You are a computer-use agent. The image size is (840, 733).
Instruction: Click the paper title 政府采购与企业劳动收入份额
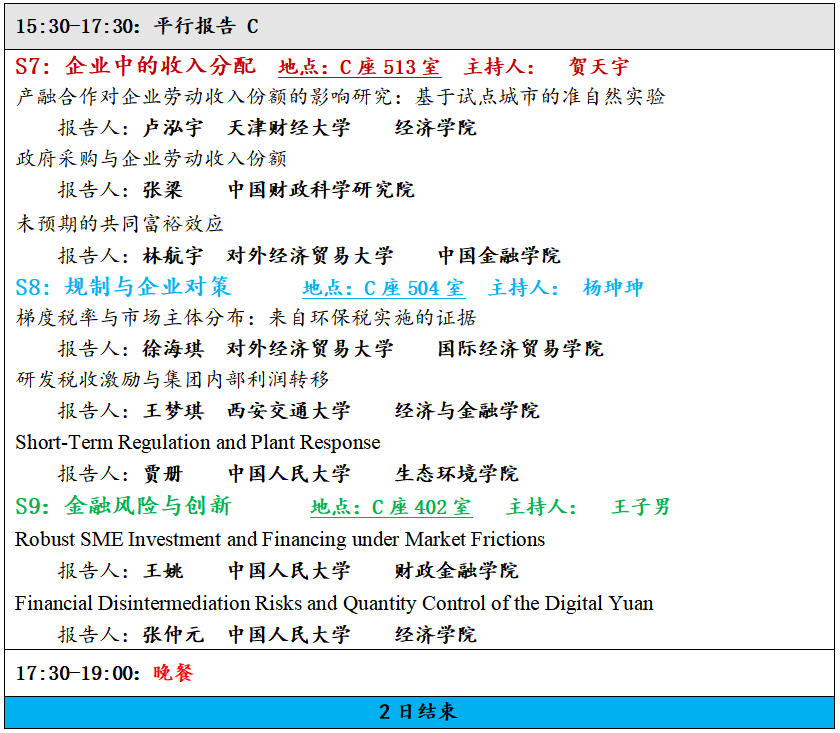152,159
